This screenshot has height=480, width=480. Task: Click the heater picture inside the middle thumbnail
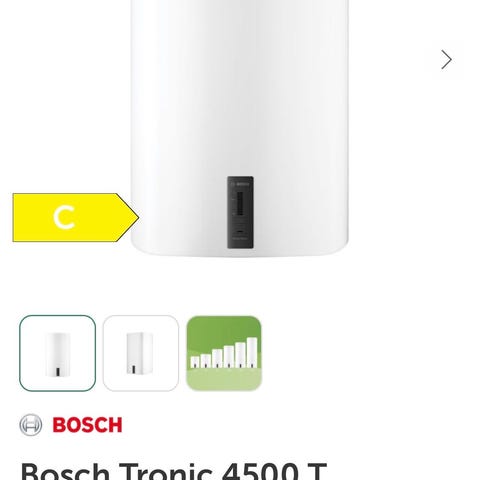pyautogui.click(x=140, y=353)
